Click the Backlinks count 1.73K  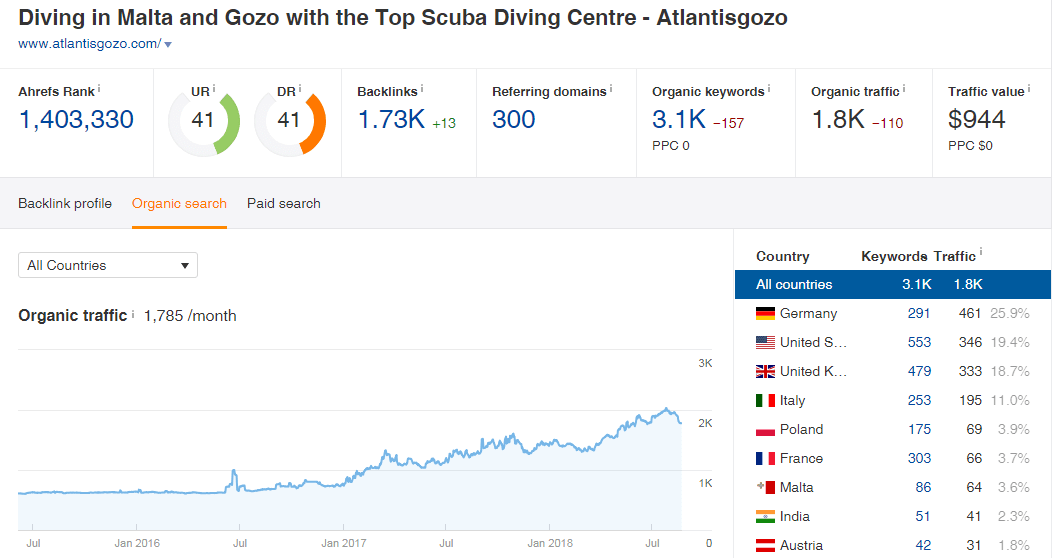[391, 119]
